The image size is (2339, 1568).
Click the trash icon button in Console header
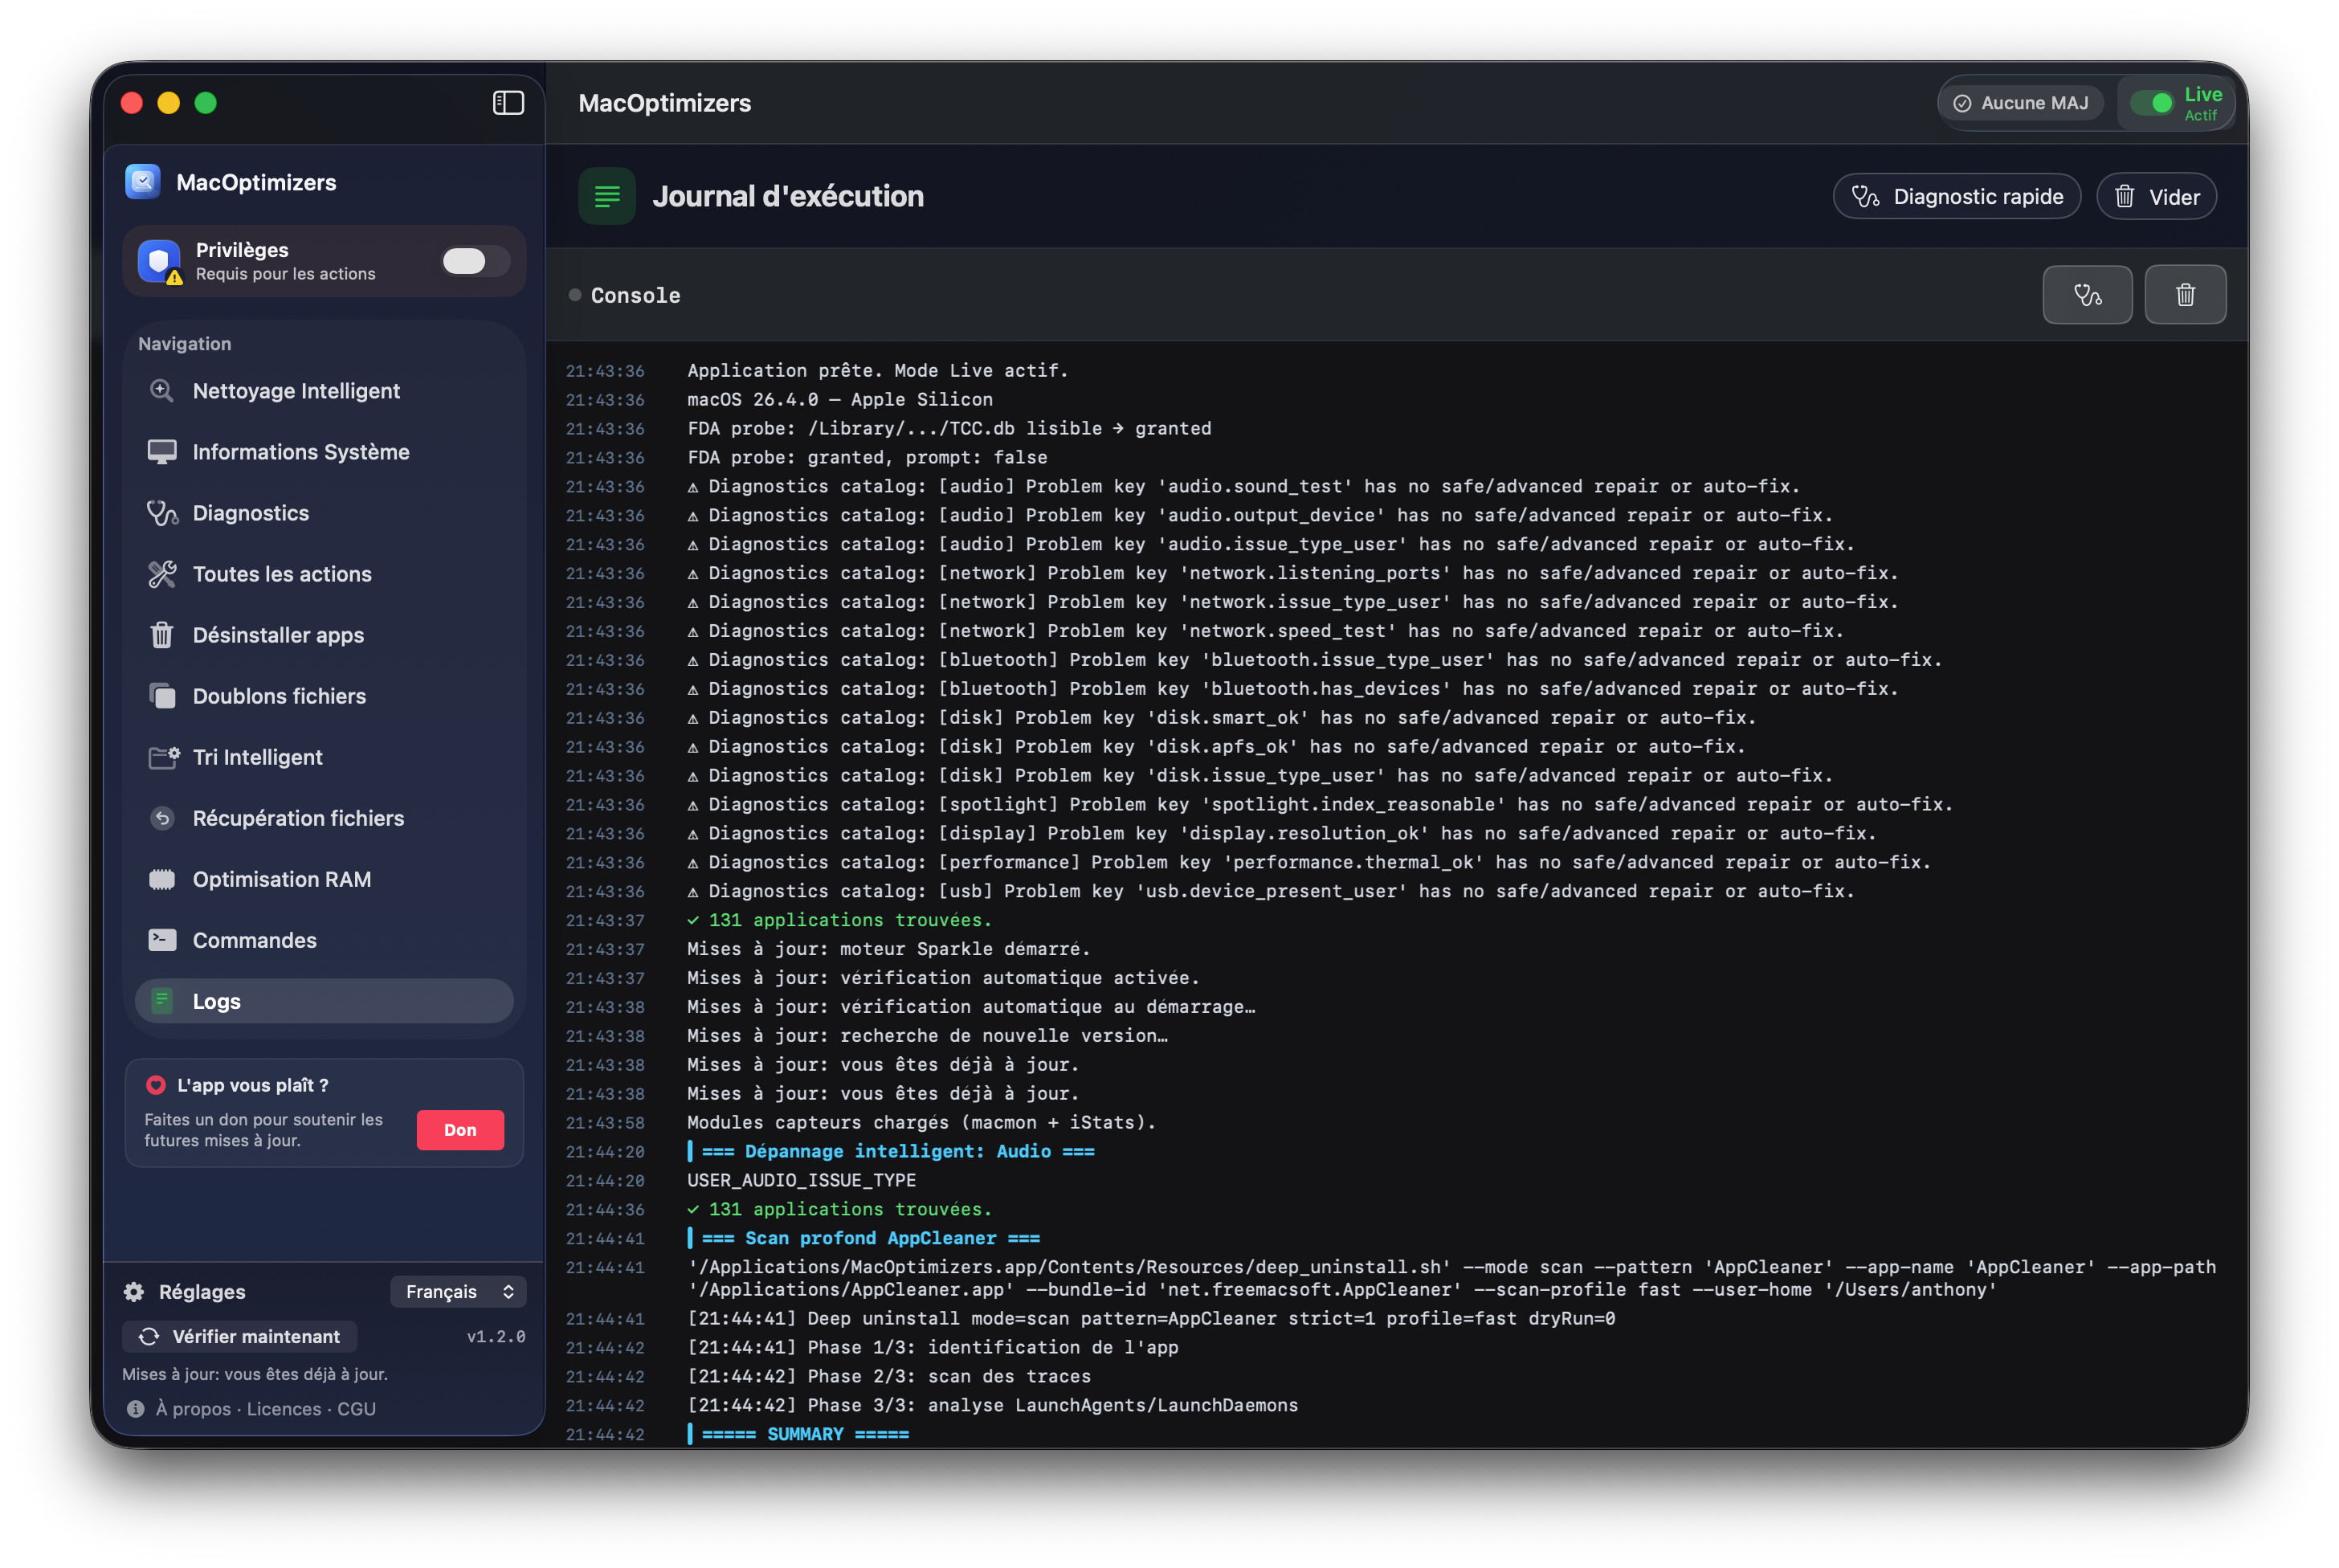coord(2185,295)
